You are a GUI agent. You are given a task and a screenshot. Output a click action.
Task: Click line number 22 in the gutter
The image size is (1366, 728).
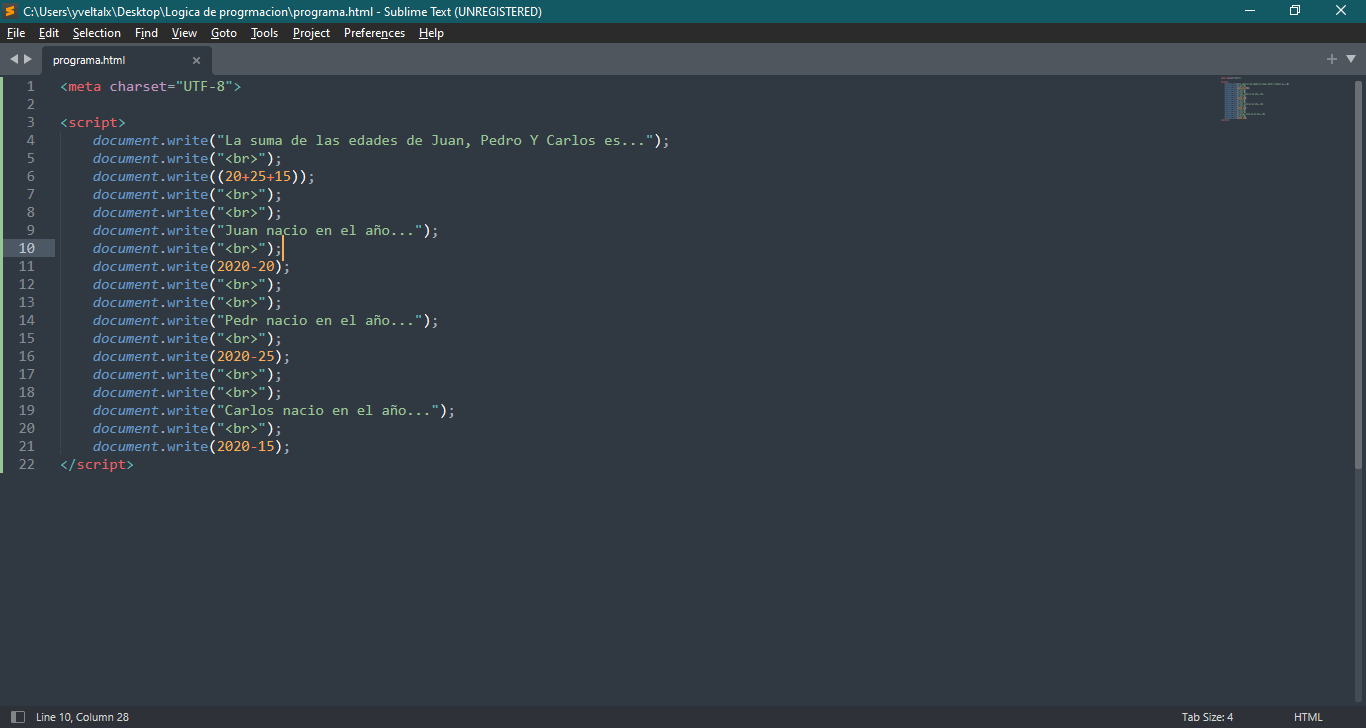26,464
